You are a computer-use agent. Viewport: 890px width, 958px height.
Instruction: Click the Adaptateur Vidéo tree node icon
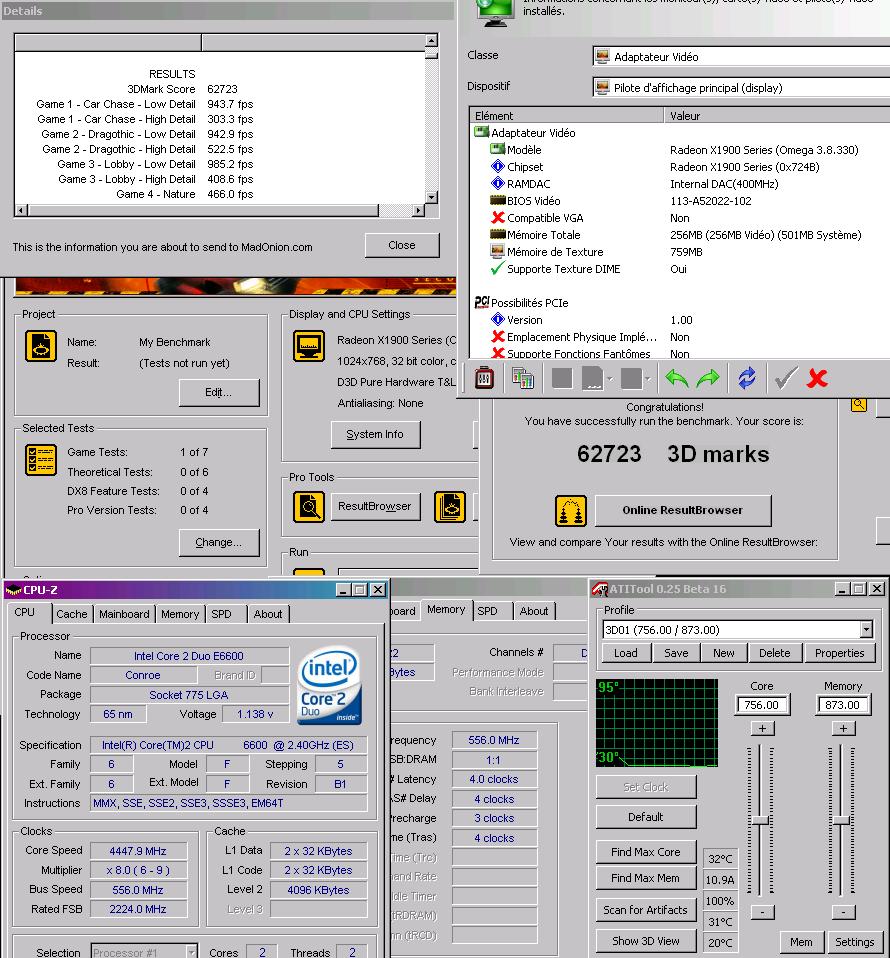tap(482, 132)
